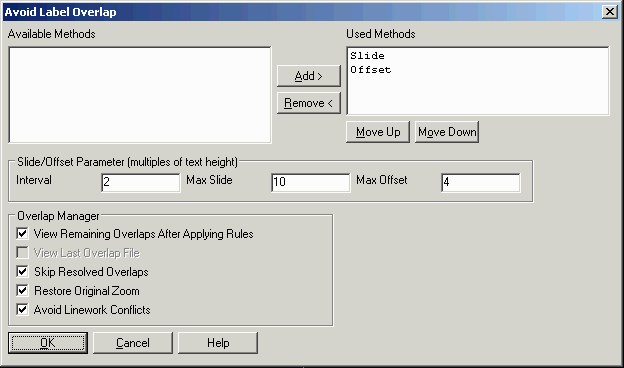Viewport: 624px width, 368px height.
Task: Click the Remove < button
Action: click(x=309, y=103)
